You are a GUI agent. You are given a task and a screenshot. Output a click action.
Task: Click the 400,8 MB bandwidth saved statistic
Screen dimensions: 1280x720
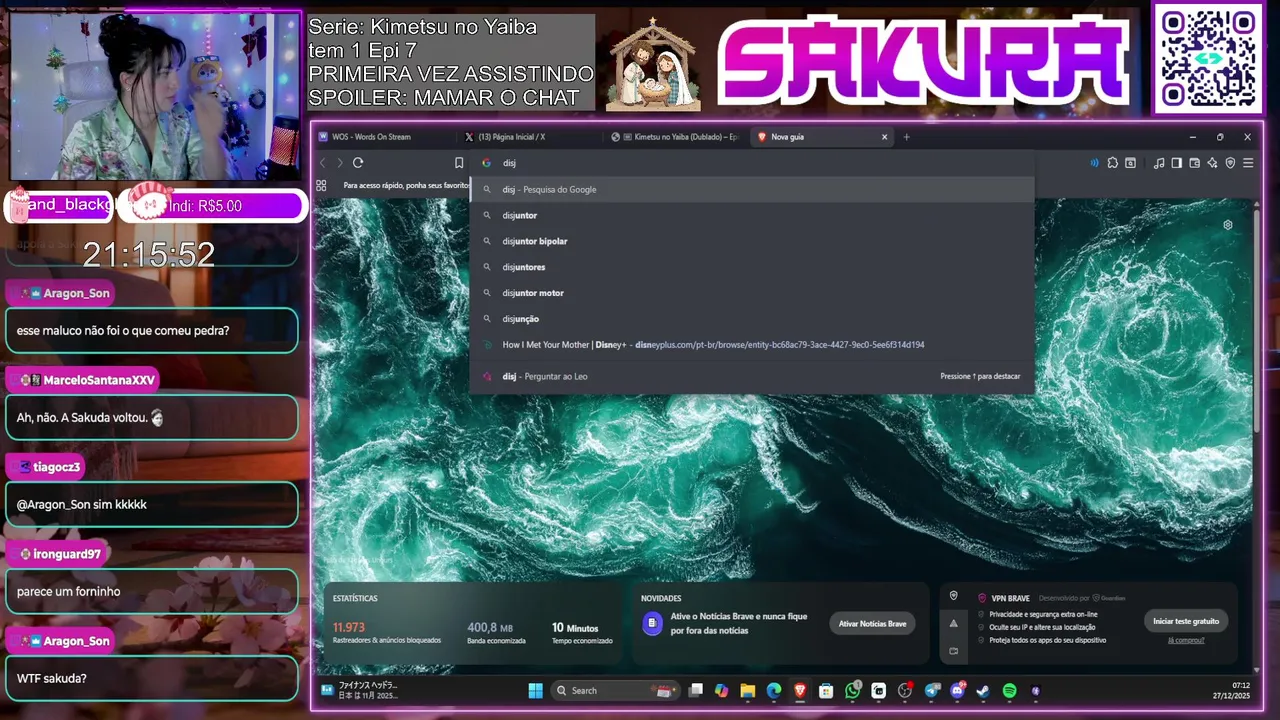496,633
